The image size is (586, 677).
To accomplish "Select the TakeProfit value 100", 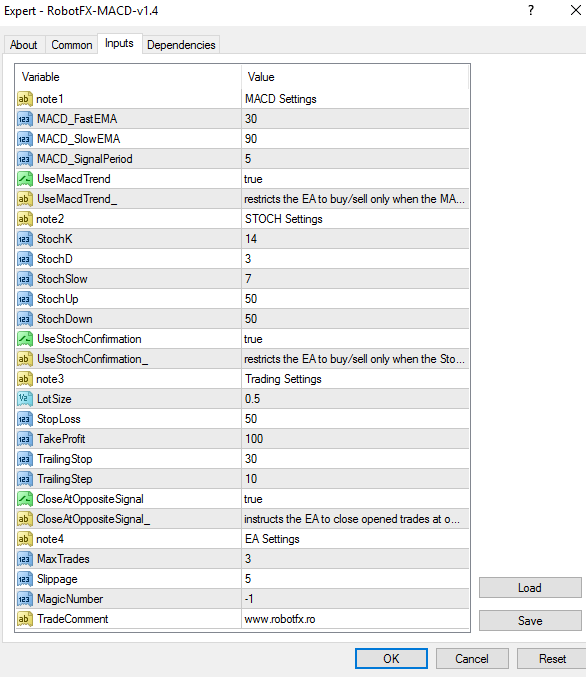I will pyautogui.click(x=355, y=439).
